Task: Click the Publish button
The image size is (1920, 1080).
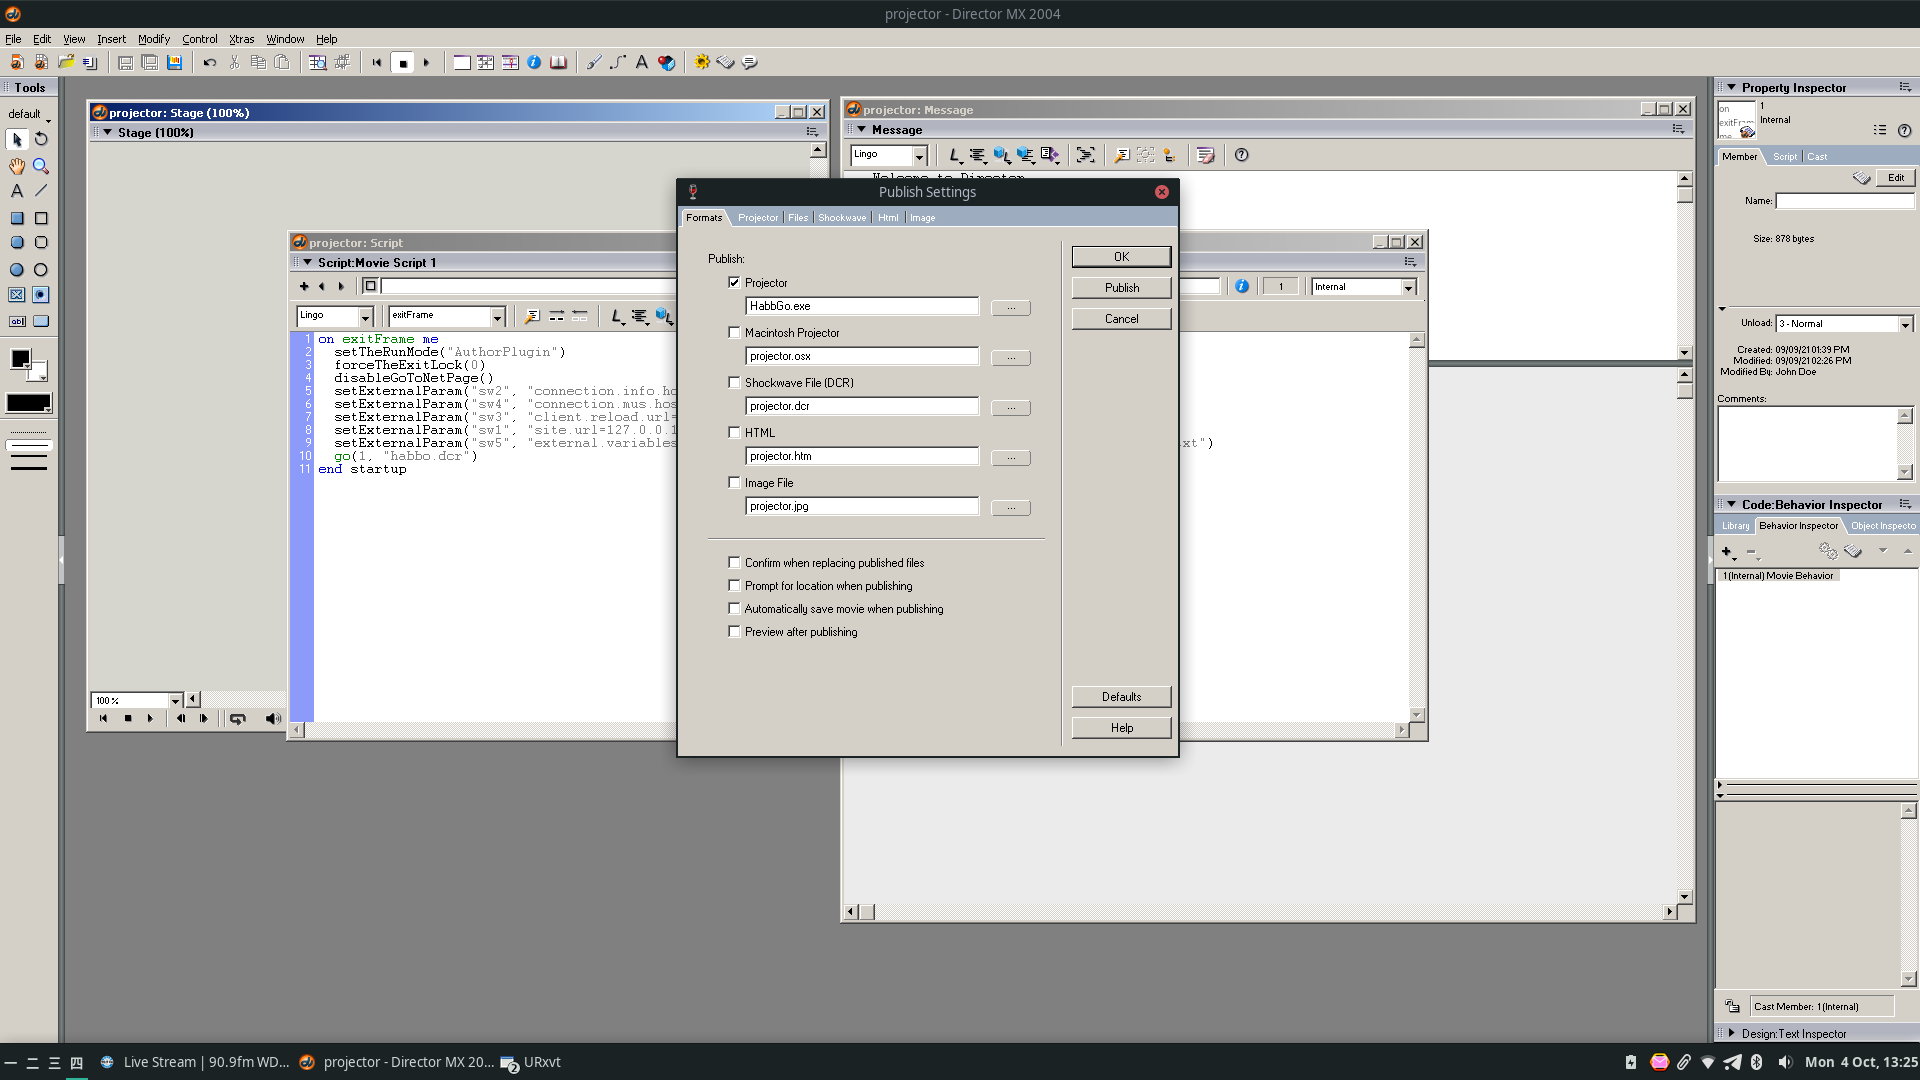Action: click(1121, 288)
